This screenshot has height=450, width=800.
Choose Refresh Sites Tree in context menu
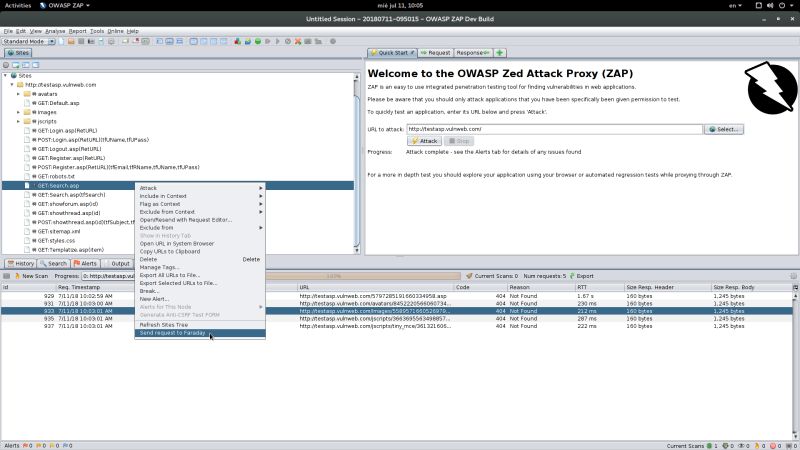[x=200, y=325]
